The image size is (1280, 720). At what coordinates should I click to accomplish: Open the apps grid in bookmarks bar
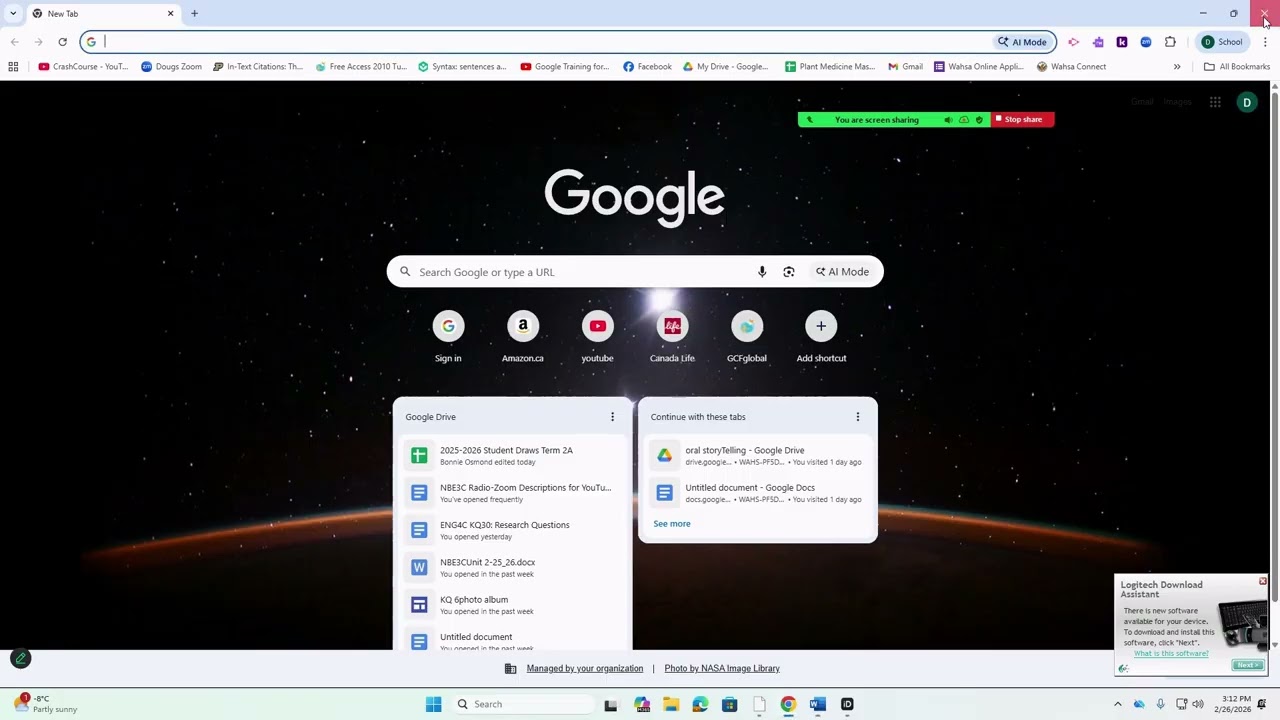pos(13,67)
